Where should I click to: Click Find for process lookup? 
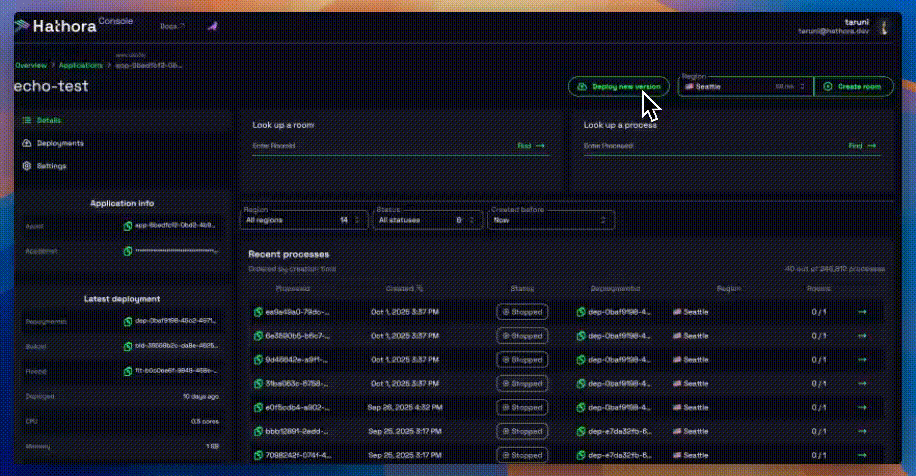point(862,145)
